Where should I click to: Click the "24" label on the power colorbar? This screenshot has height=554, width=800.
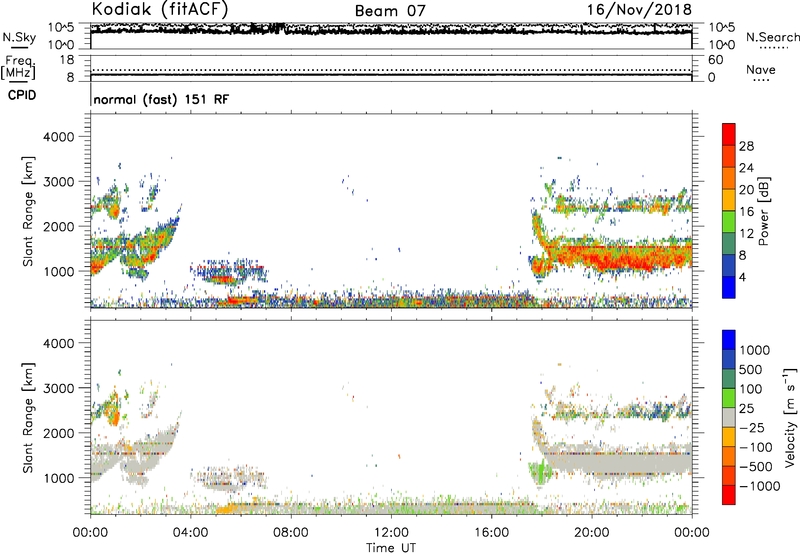pyautogui.click(x=746, y=168)
